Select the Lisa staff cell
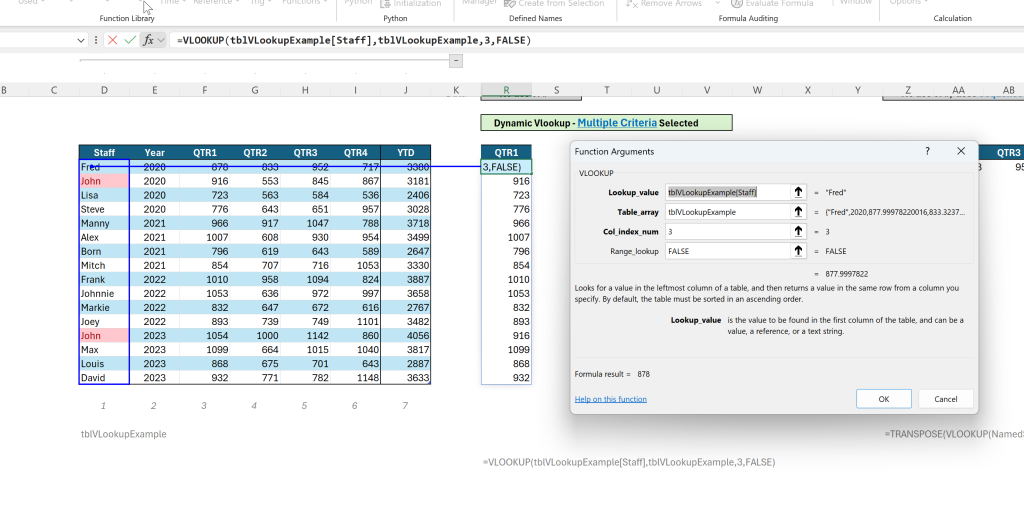This screenshot has width=1024, height=528. [104, 195]
